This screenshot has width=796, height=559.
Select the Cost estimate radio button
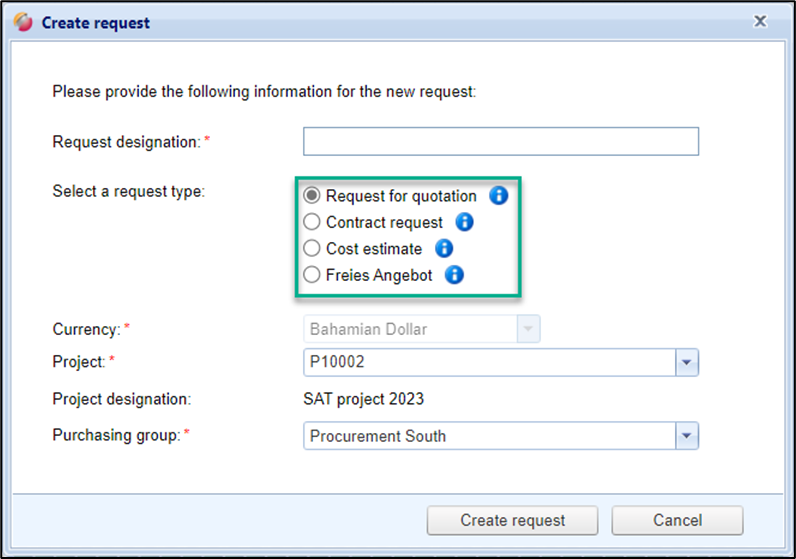pos(312,249)
